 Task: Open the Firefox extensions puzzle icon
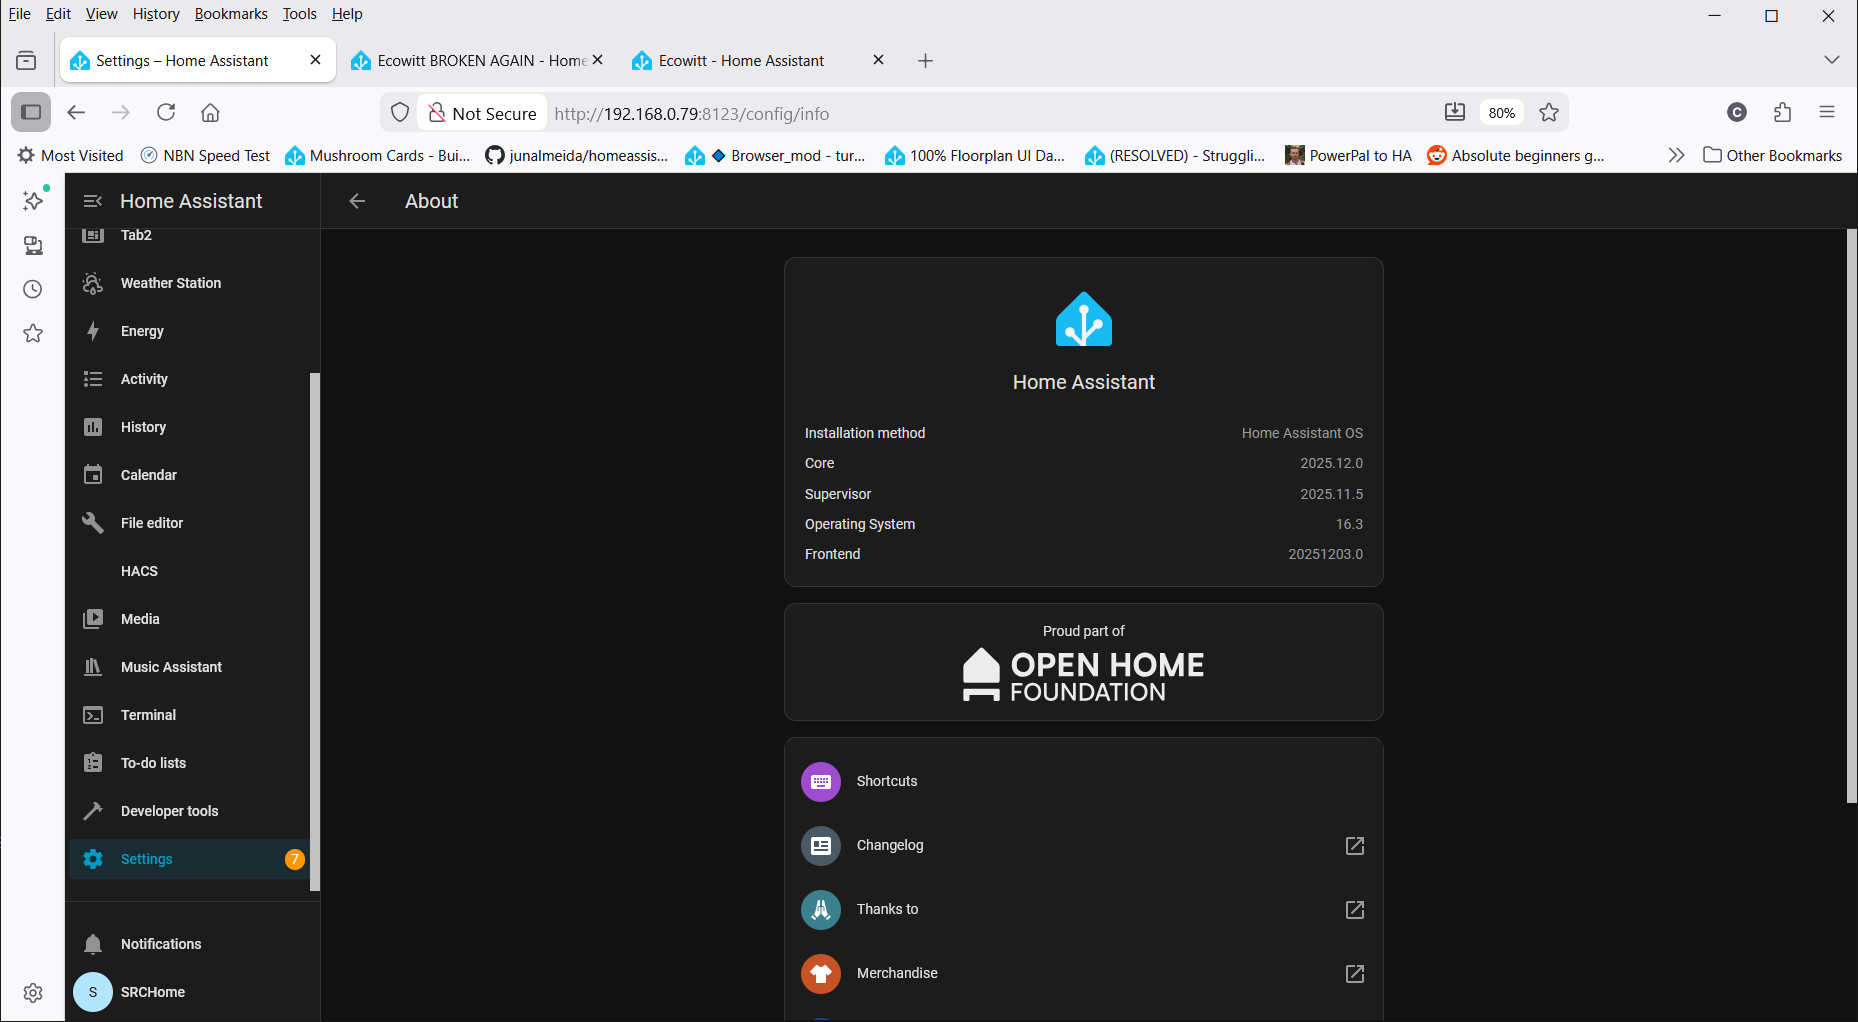pyautogui.click(x=1782, y=112)
